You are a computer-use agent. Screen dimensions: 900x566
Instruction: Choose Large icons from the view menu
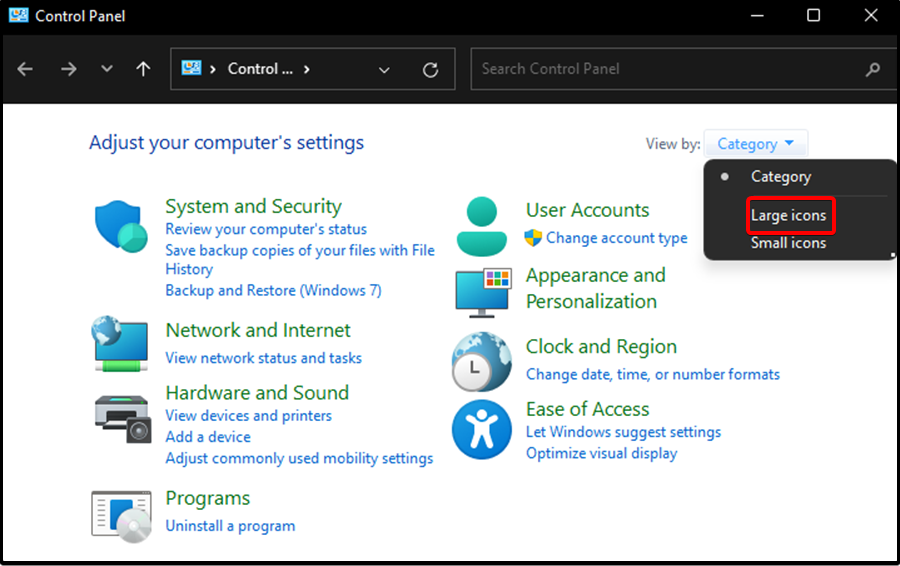point(788,216)
